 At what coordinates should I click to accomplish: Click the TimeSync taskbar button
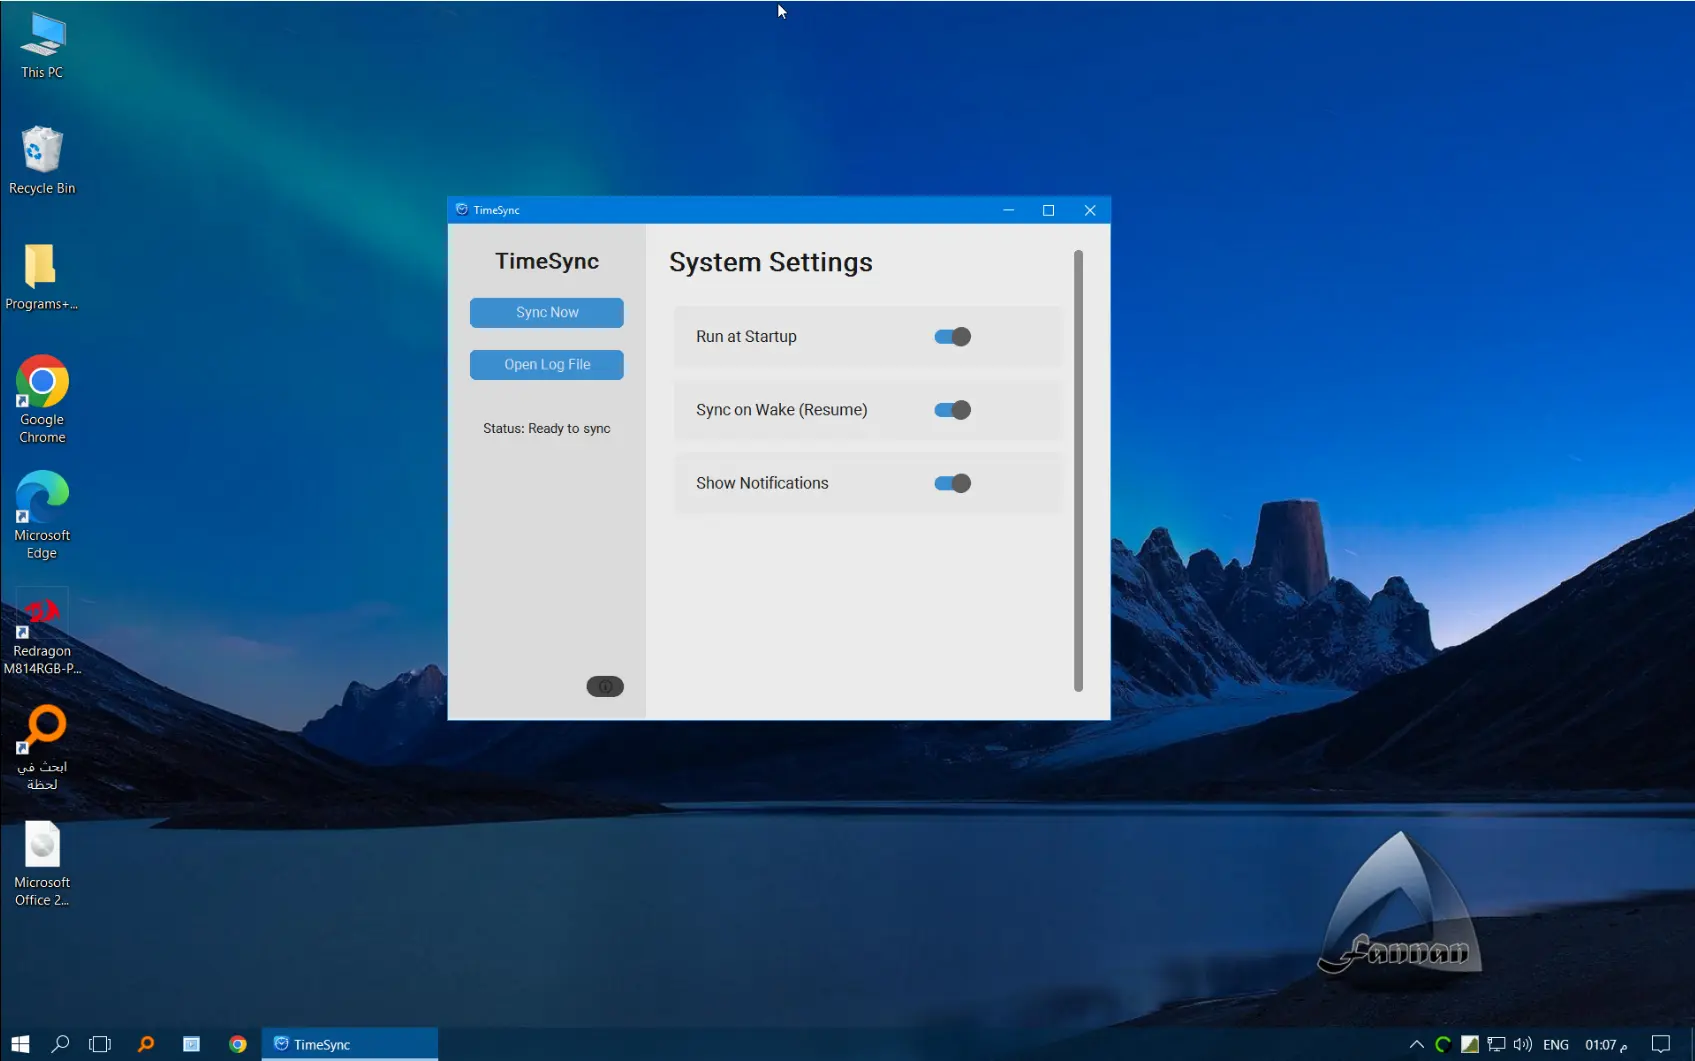pos(350,1044)
